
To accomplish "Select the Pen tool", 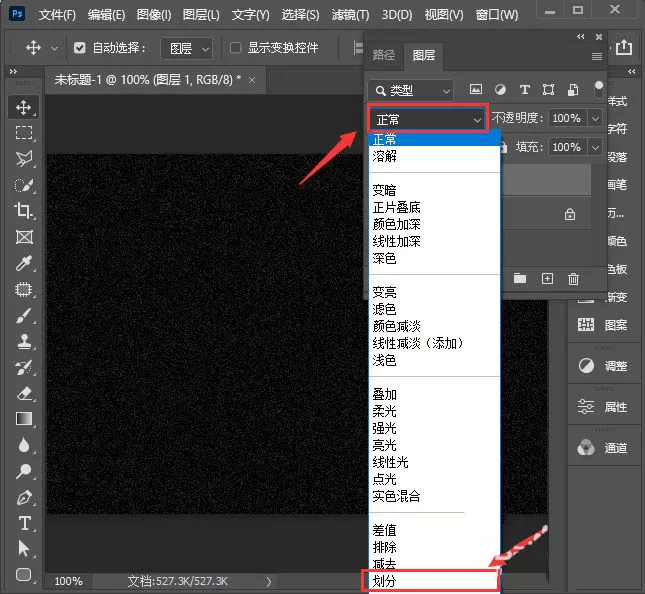I will (23, 497).
